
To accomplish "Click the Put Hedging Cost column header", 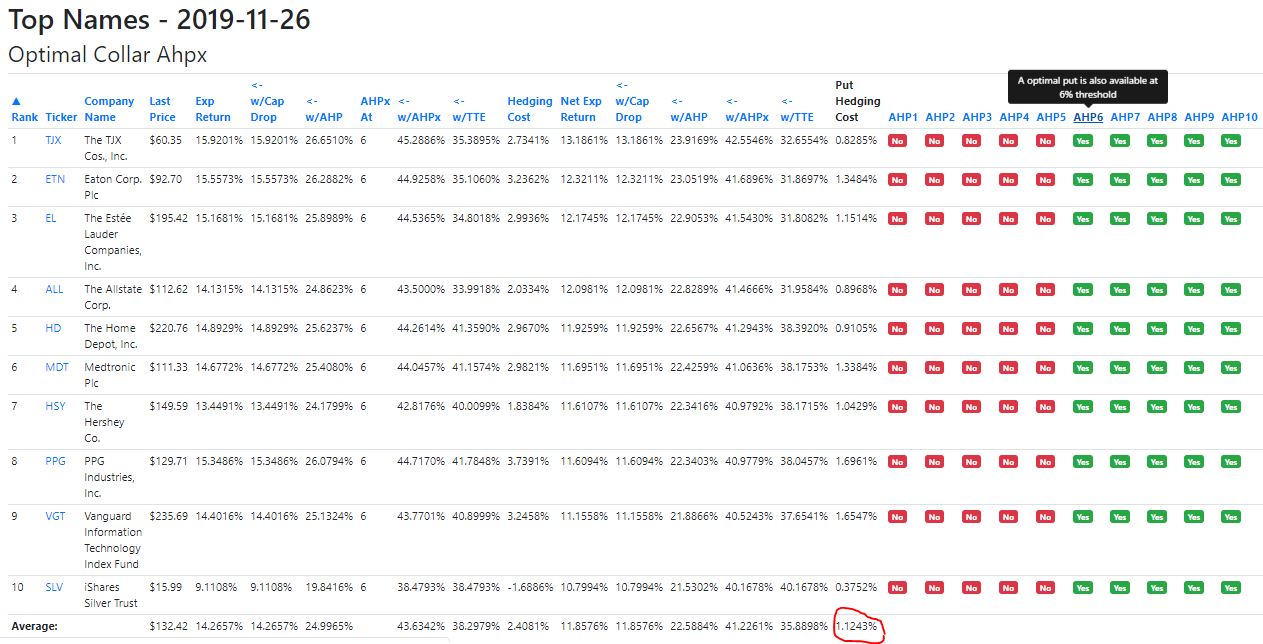I will click(858, 101).
